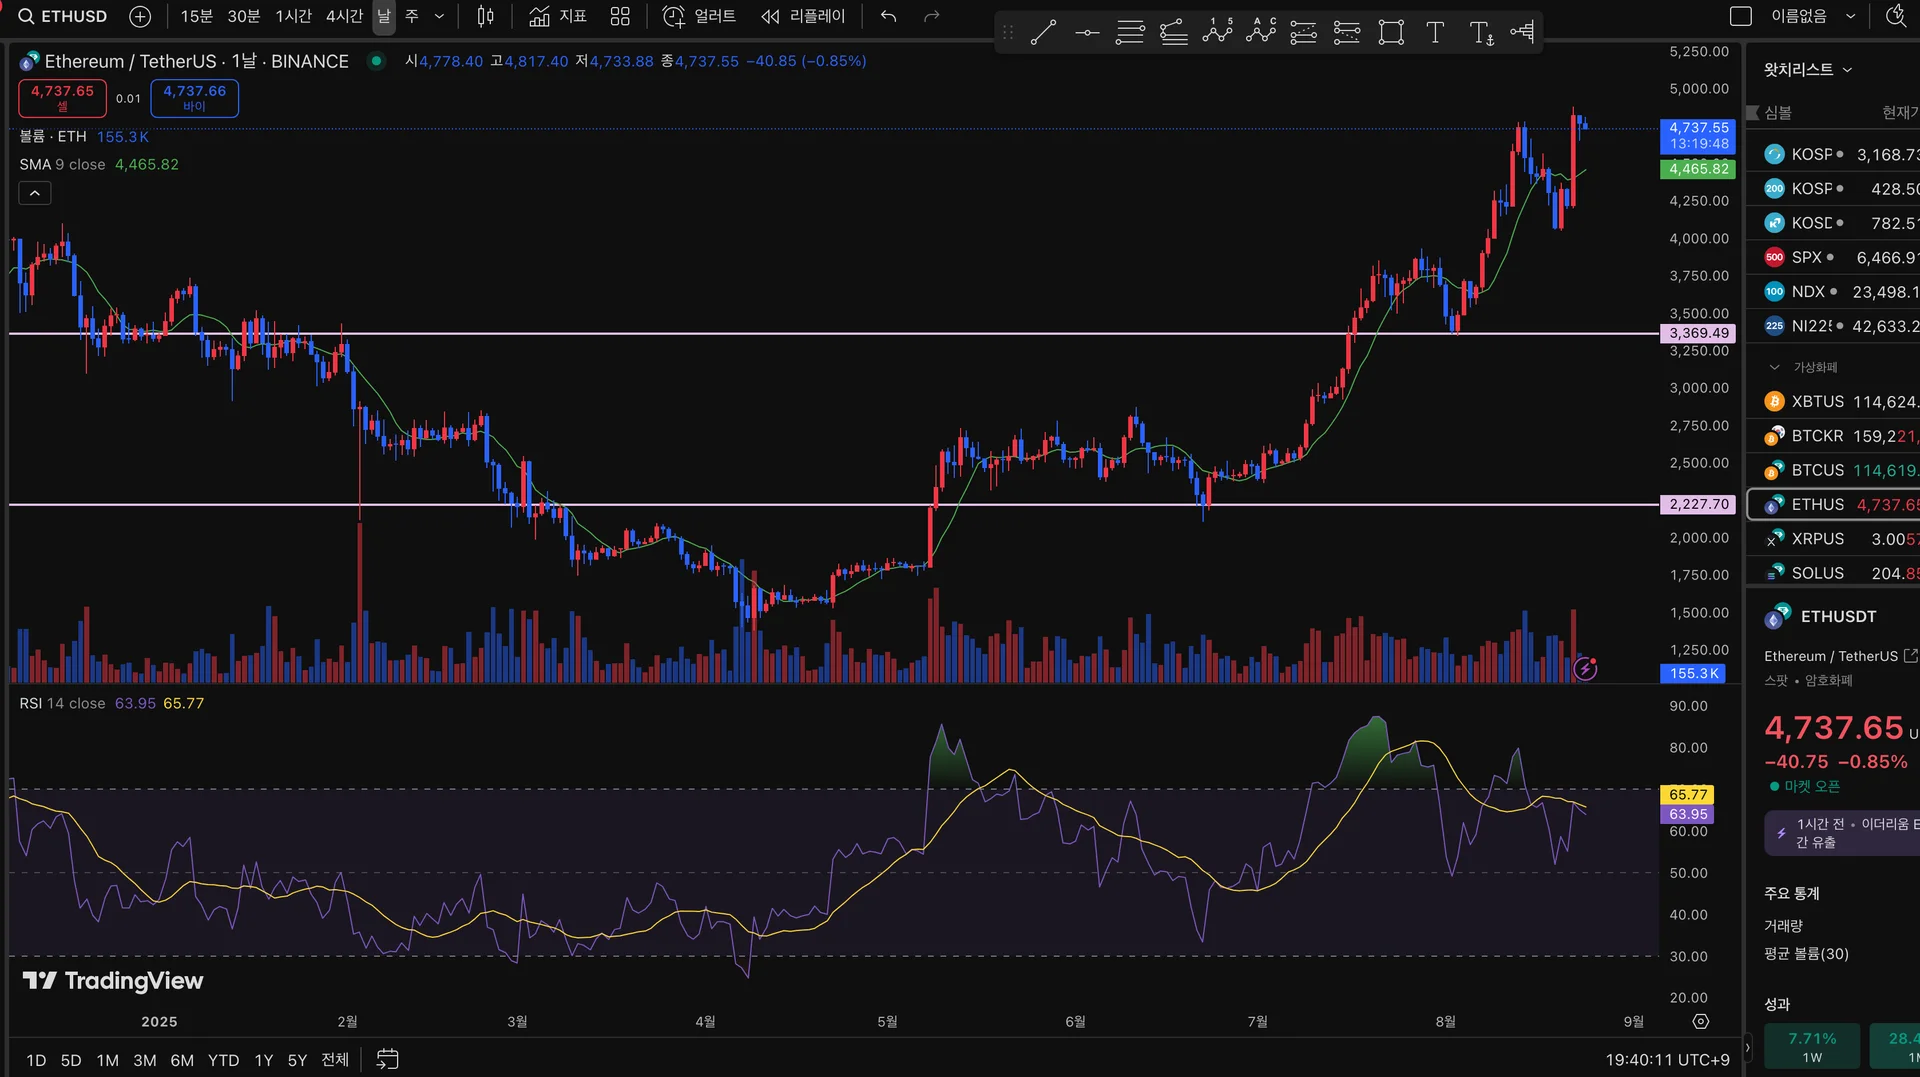Click the layout select square icon
This screenshot has width=1920, height=1077.
[1741, 16]
